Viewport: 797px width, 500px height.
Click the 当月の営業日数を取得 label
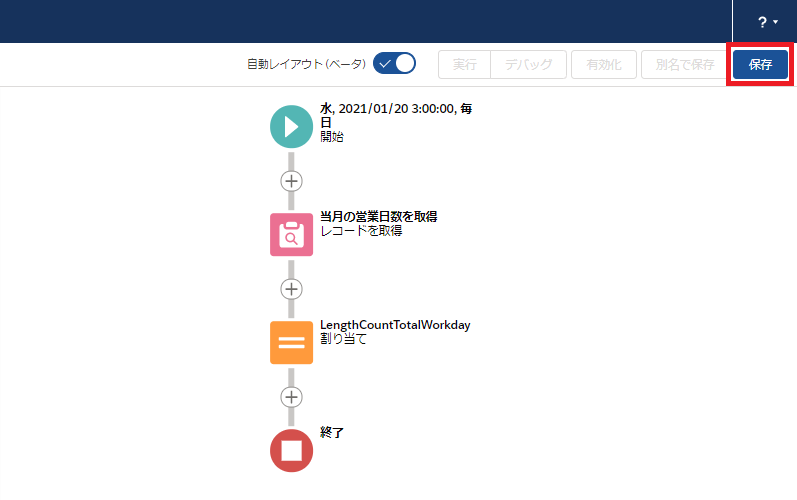379,217
